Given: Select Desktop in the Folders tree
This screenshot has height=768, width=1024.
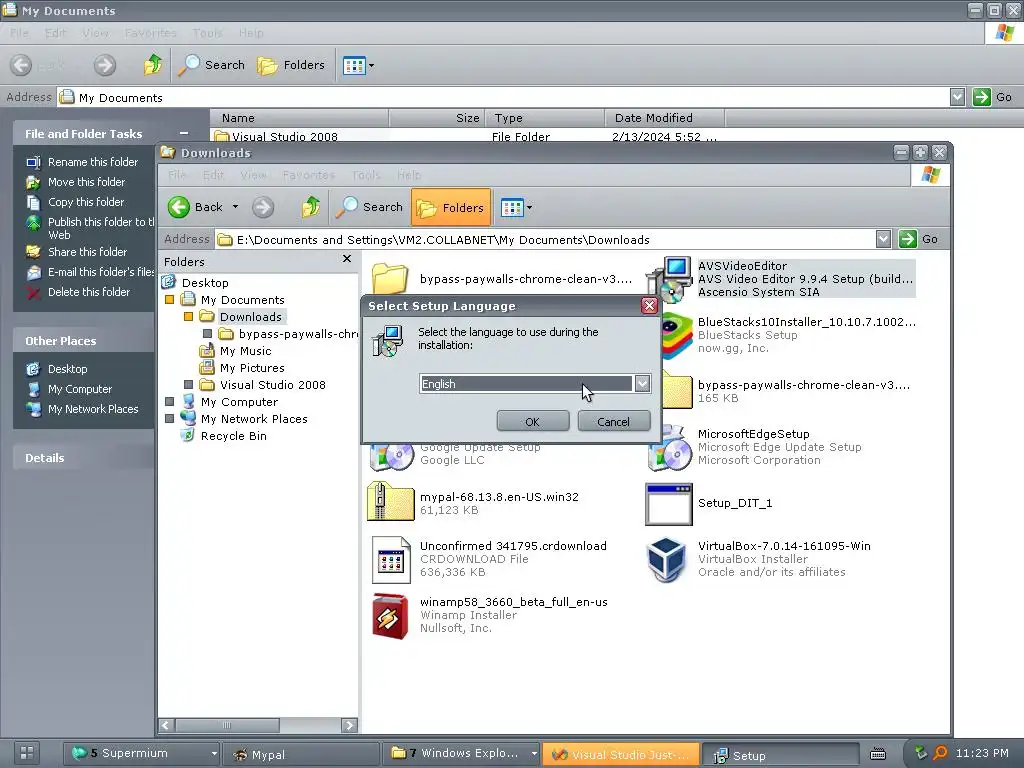Looking at the screenshot, I should pos(205,283).
